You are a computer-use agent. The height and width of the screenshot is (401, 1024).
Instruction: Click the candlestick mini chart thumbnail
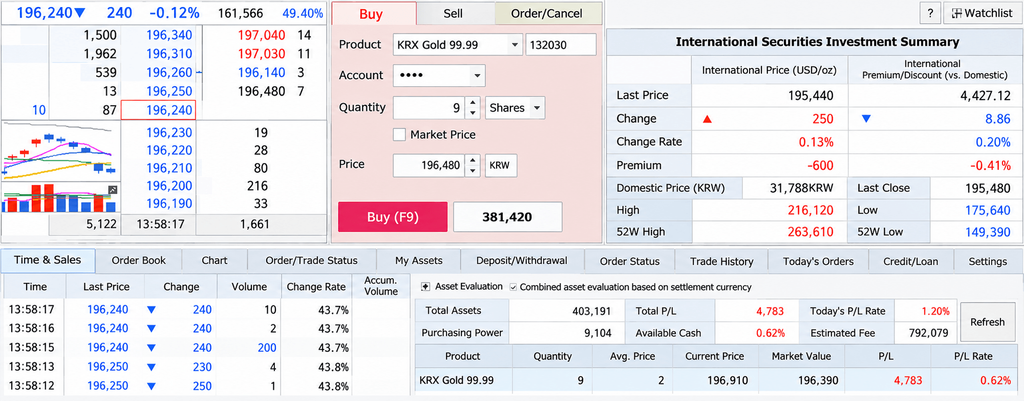60,153
